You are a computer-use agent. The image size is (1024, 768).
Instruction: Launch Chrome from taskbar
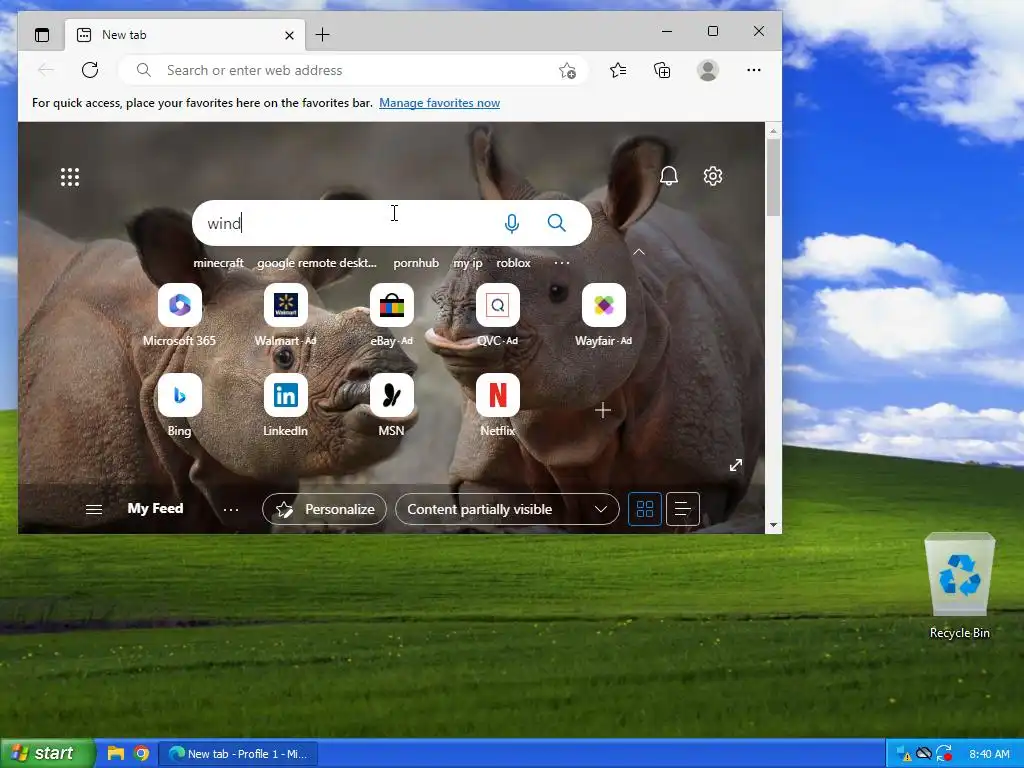point(141,753)
